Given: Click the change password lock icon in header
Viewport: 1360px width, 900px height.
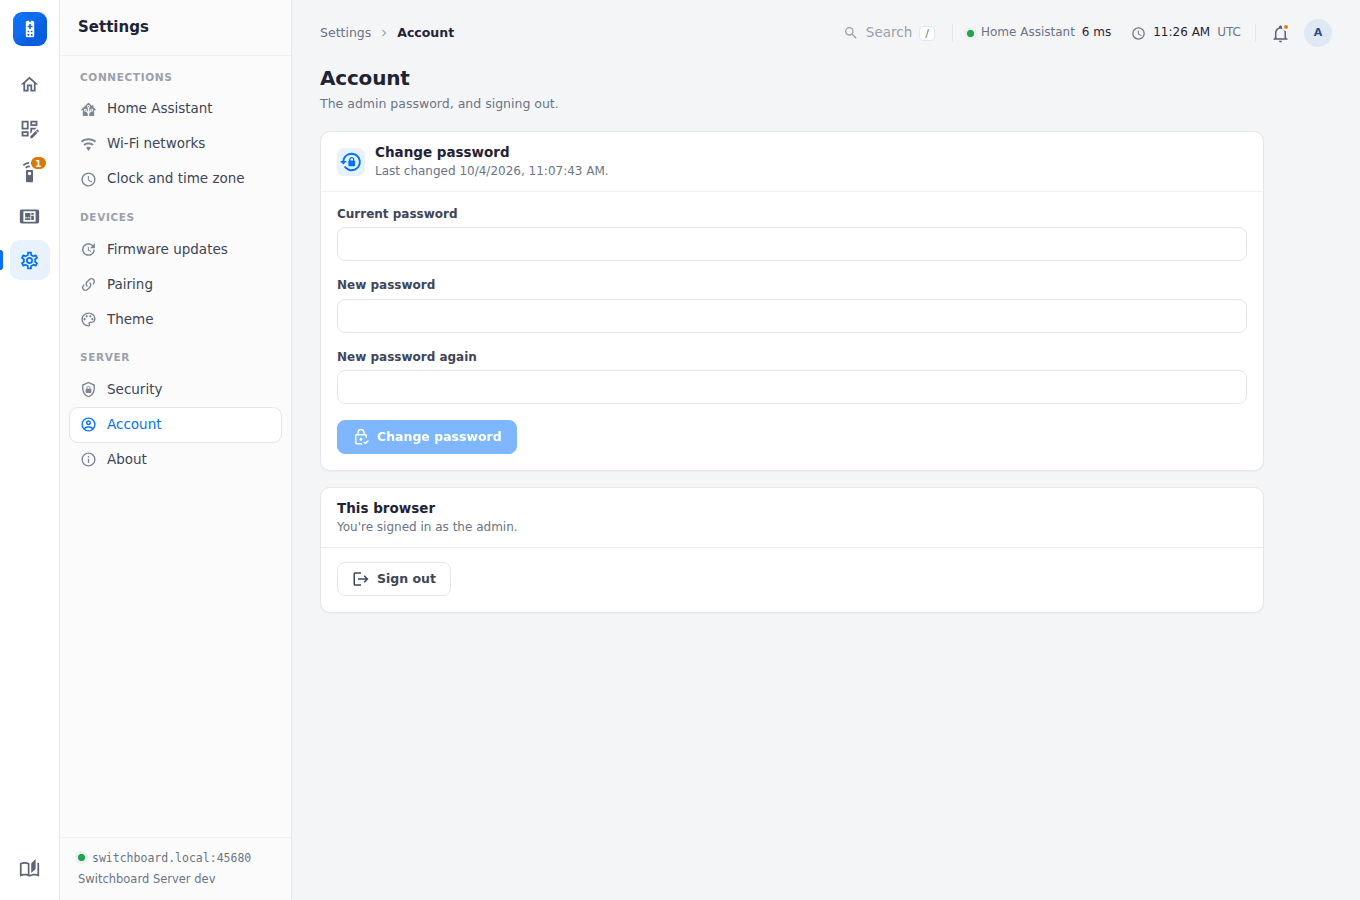Looking at the screenshot, I should click(351, 161).
